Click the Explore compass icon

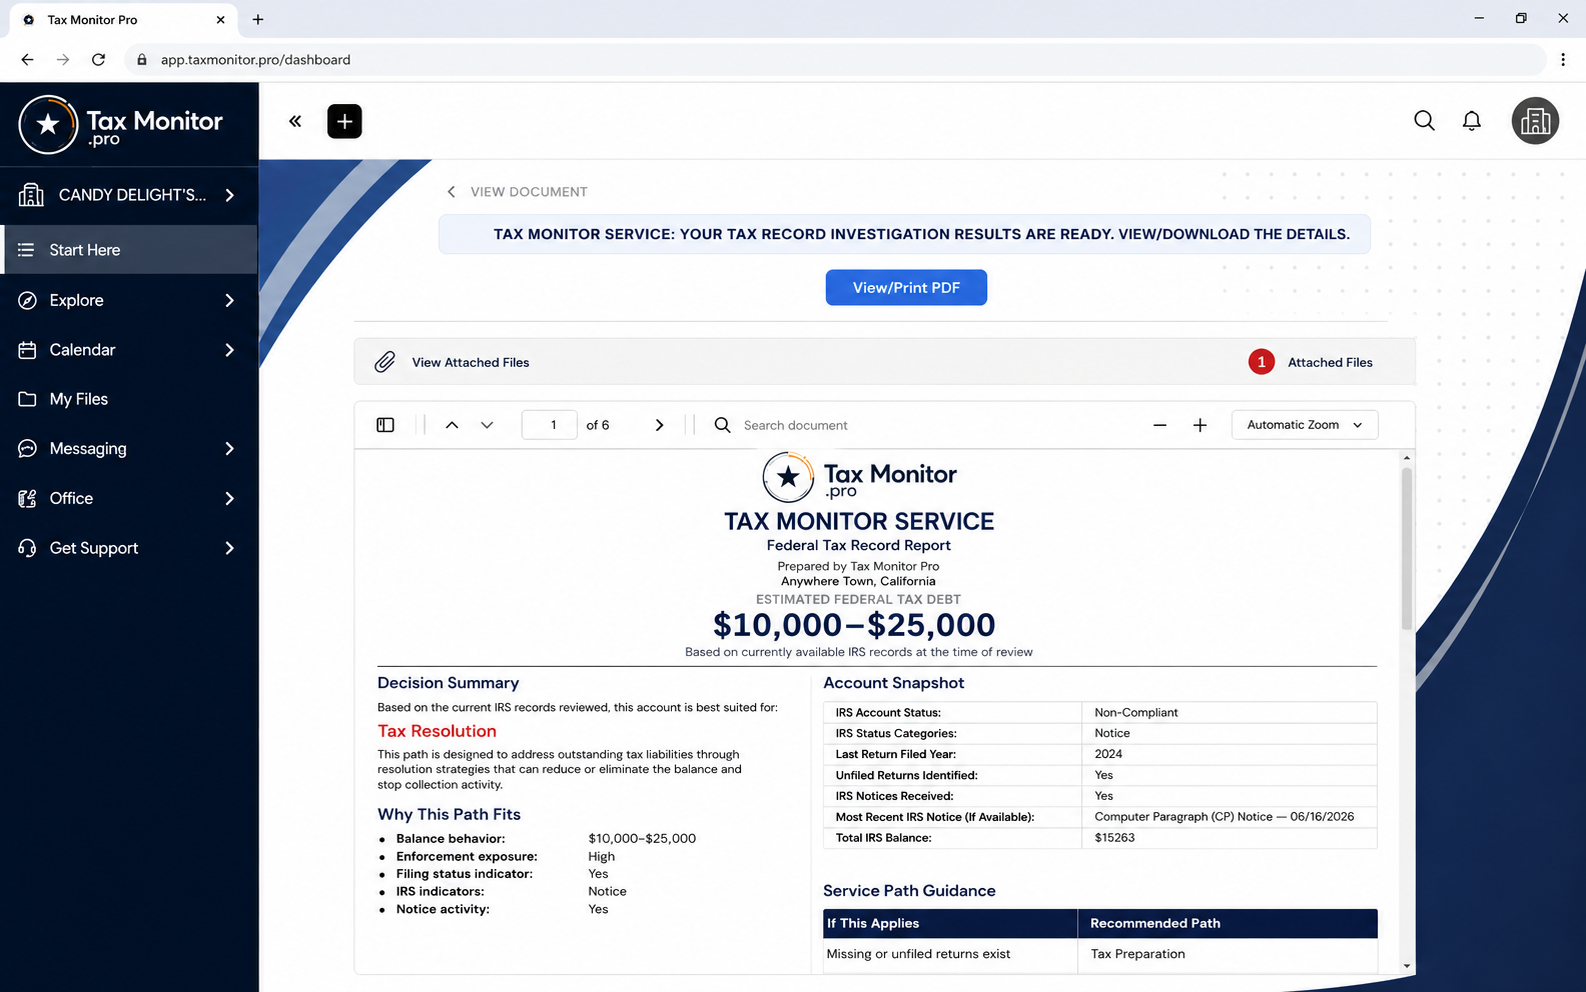coord(28,300)
